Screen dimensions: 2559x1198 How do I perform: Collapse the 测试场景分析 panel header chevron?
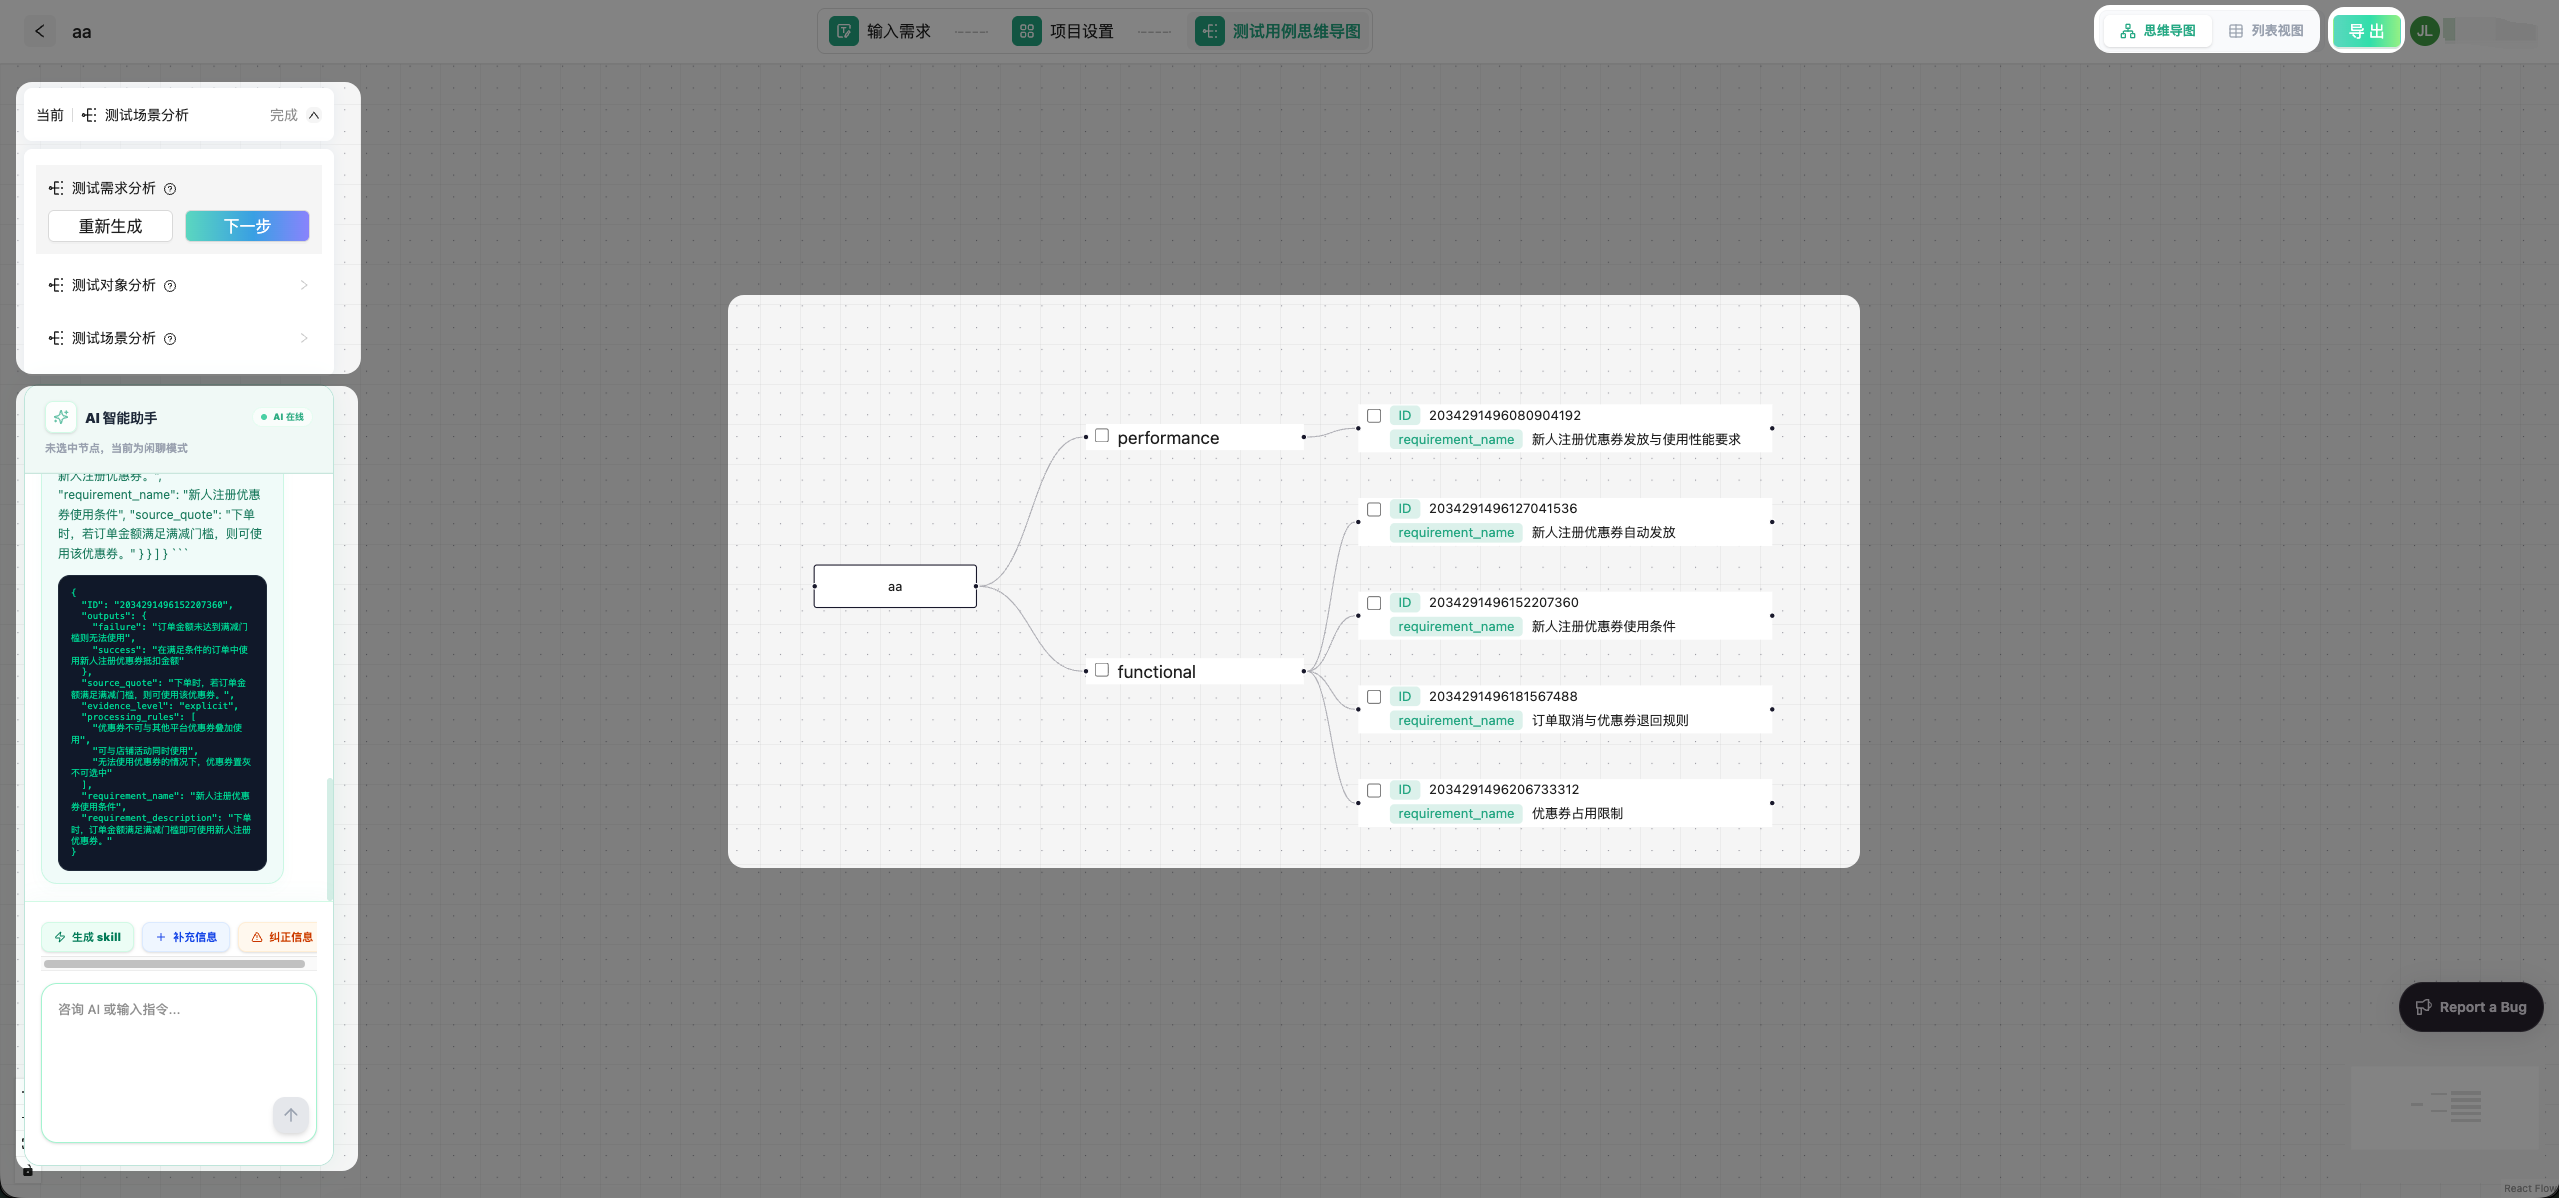pos(314,115)
